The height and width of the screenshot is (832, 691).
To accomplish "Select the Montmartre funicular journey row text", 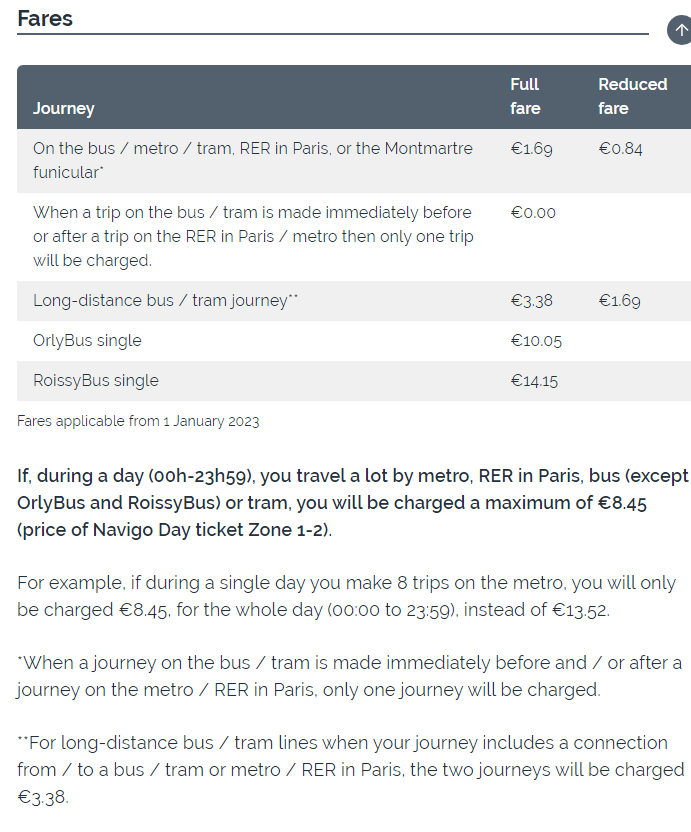I will coord(253,160).
